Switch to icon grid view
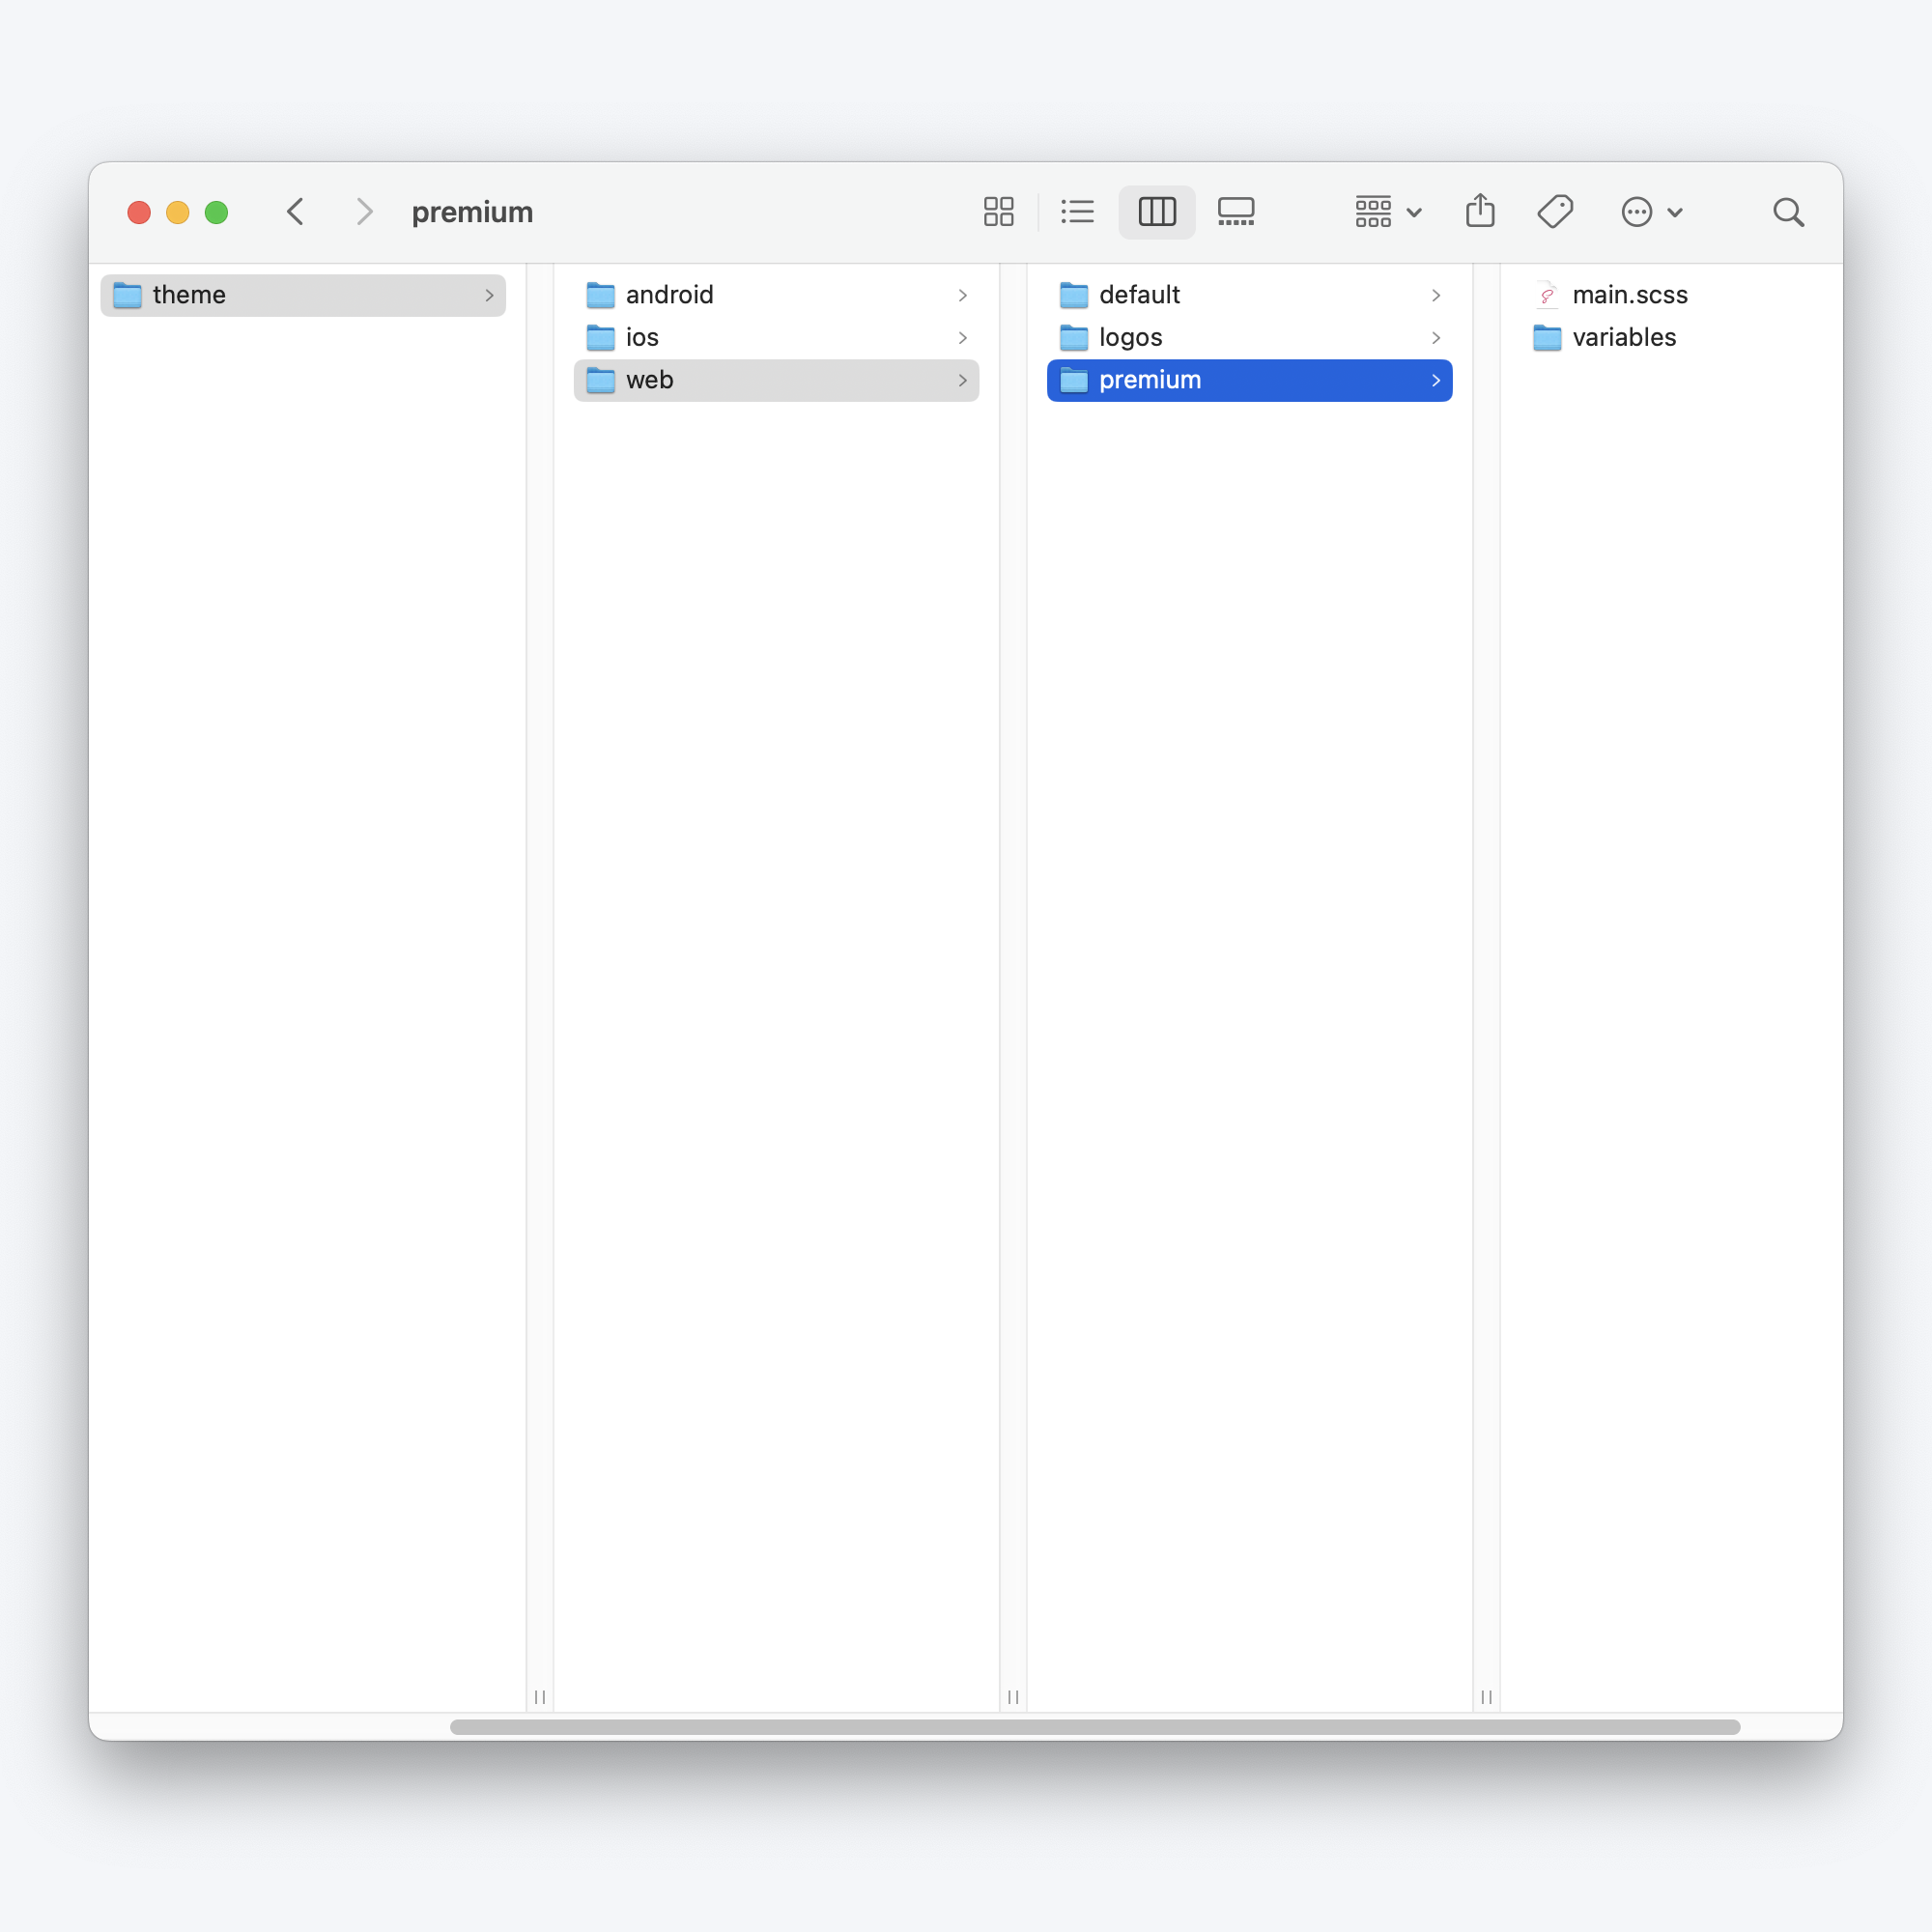 point(998,212)
